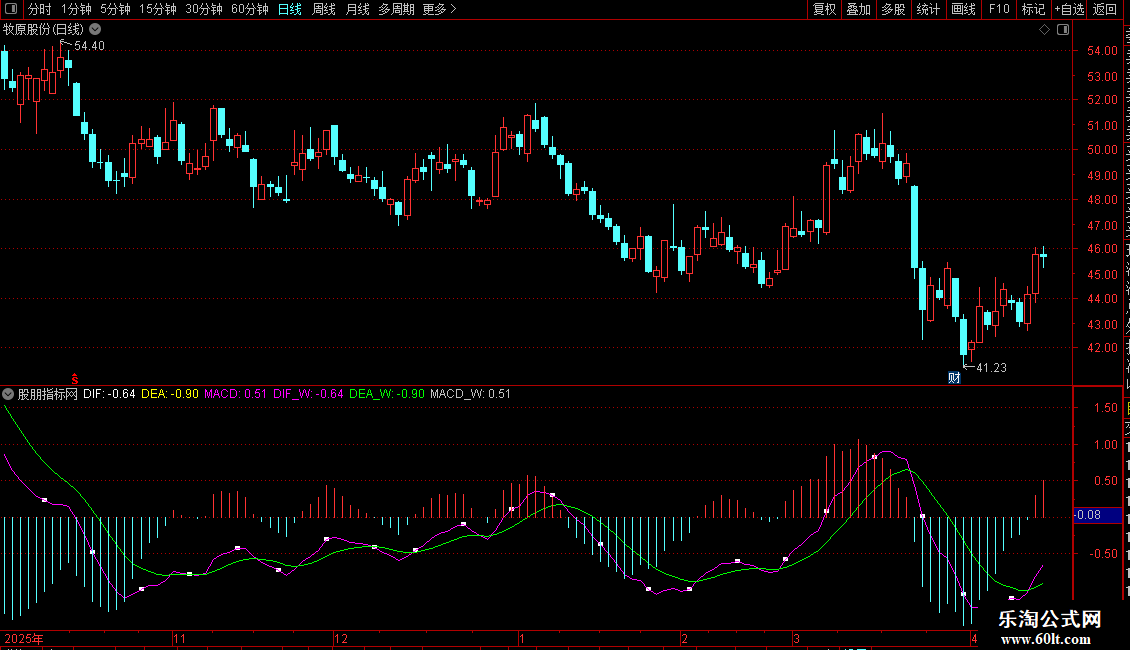Switch to 分时 intraday view
Screen dimensions: 1130x650
coord(40,9)
